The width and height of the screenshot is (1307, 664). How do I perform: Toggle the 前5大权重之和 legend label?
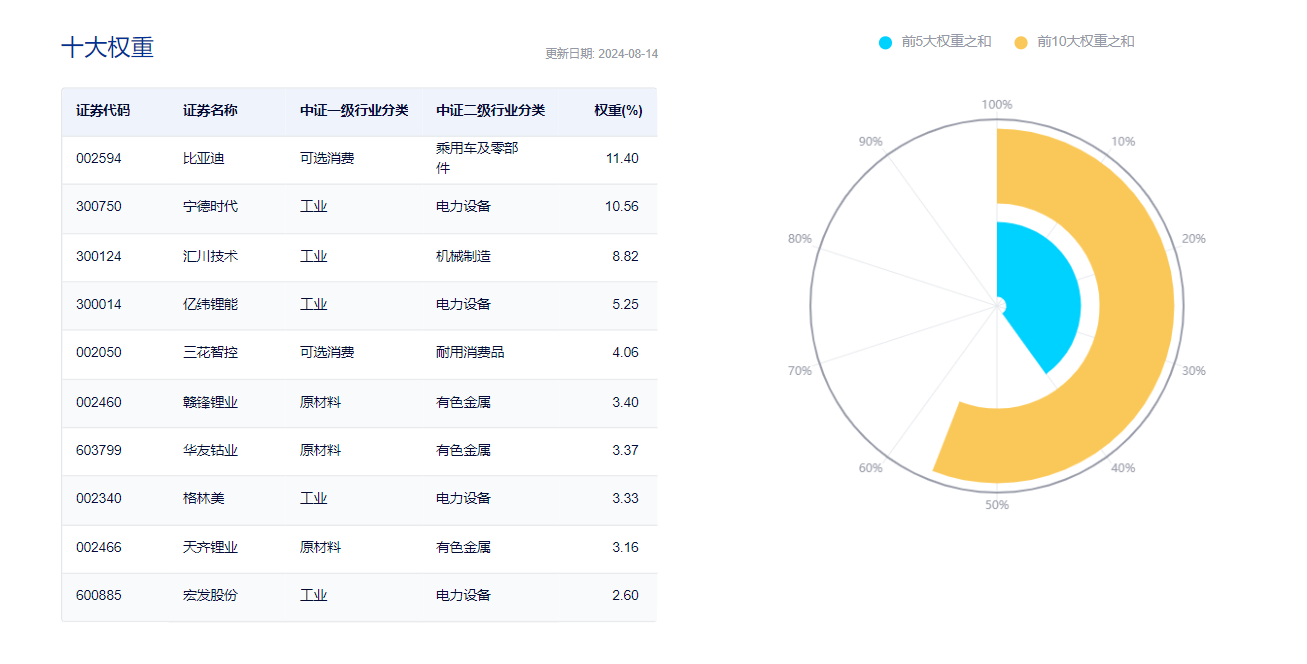coord(946,42)
